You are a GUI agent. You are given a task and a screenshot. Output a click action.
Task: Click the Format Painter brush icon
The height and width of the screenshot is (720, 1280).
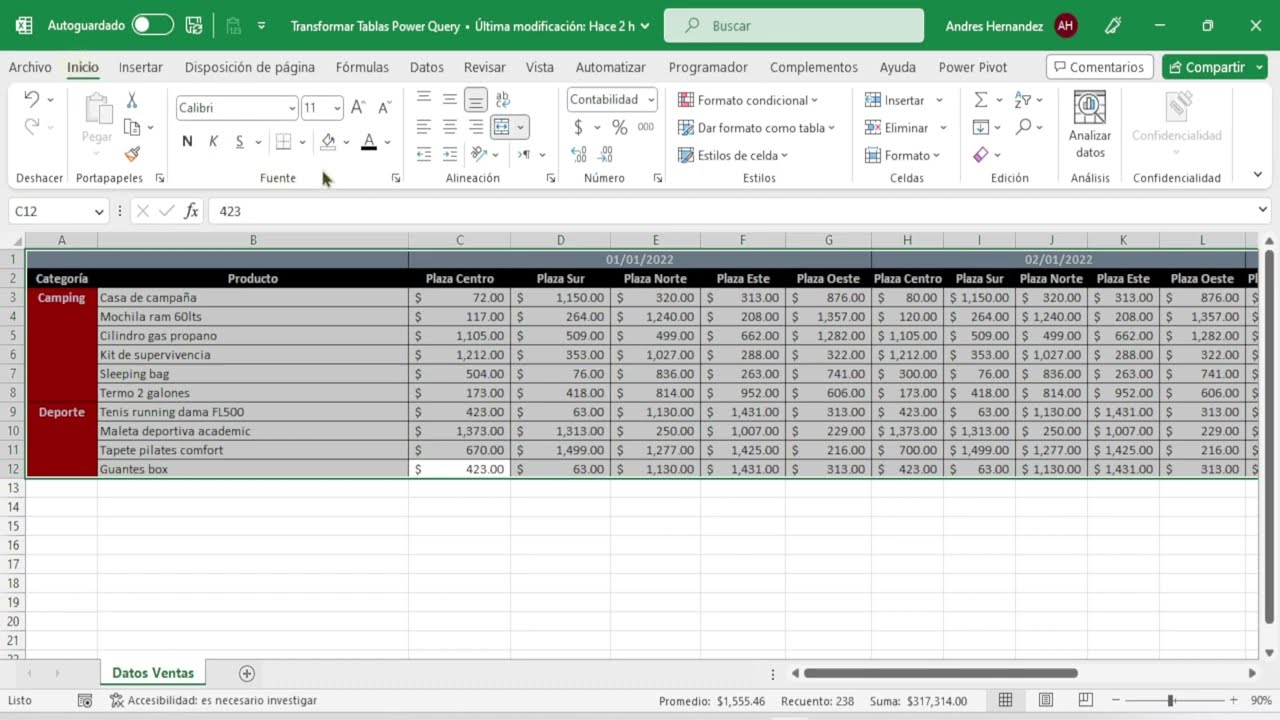pos(132,154)
